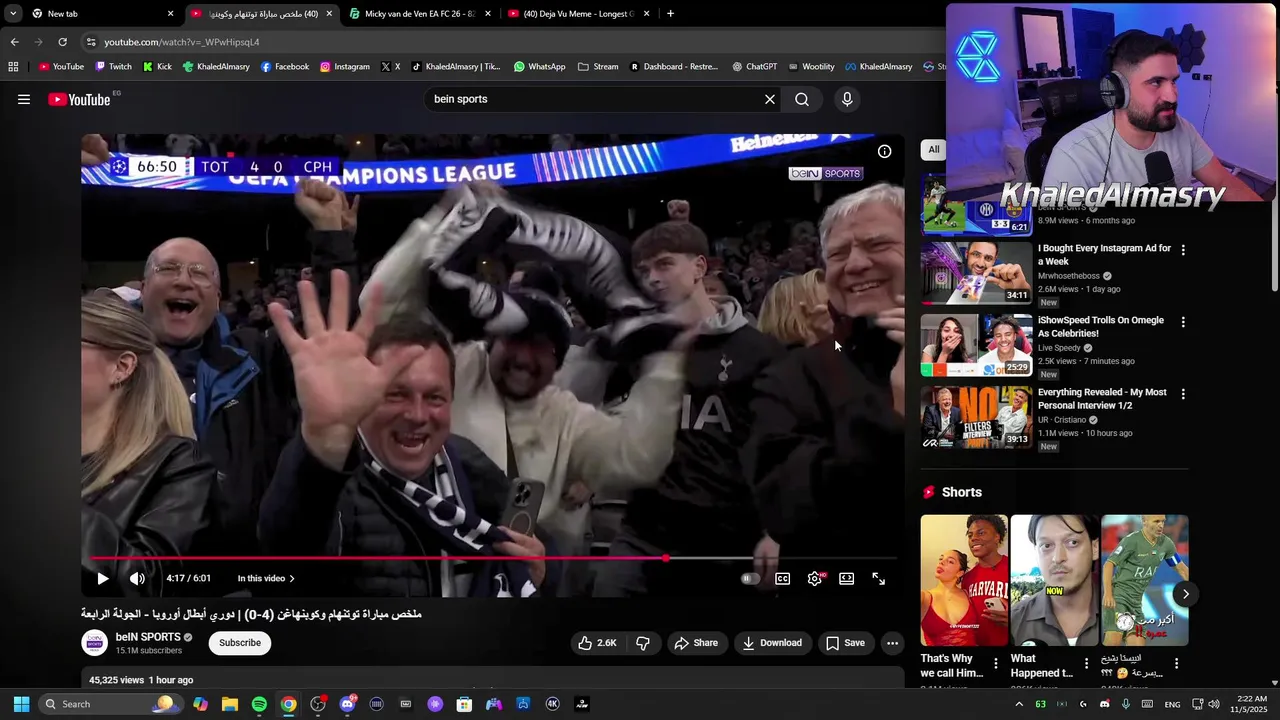Screen dimensions: 1280x720
Task: Open Twitch bookmark
Action: pyautogui.click(x=113, y=67)
